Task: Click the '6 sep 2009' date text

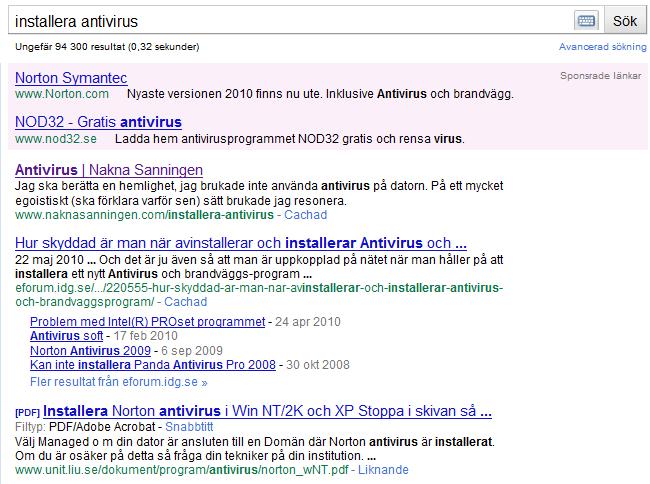Action: 192,351
